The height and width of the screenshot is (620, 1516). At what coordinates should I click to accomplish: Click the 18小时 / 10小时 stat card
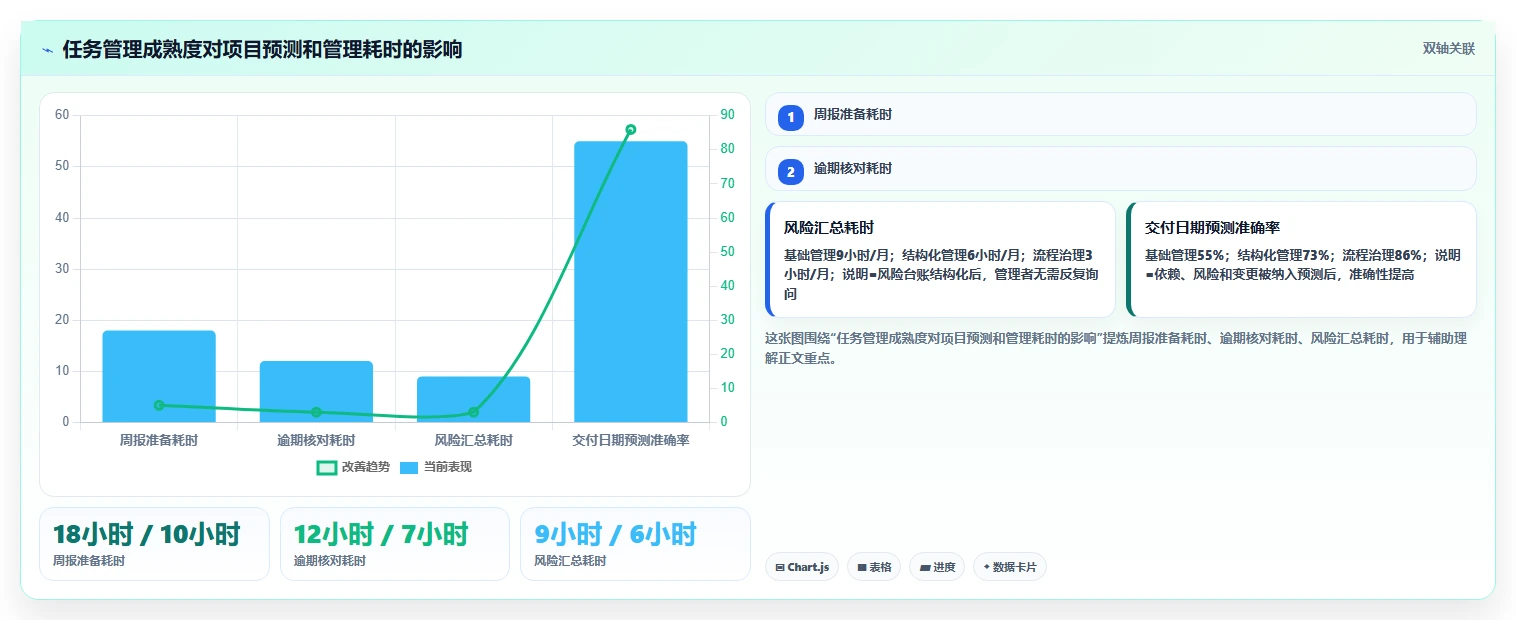point(154,544)
